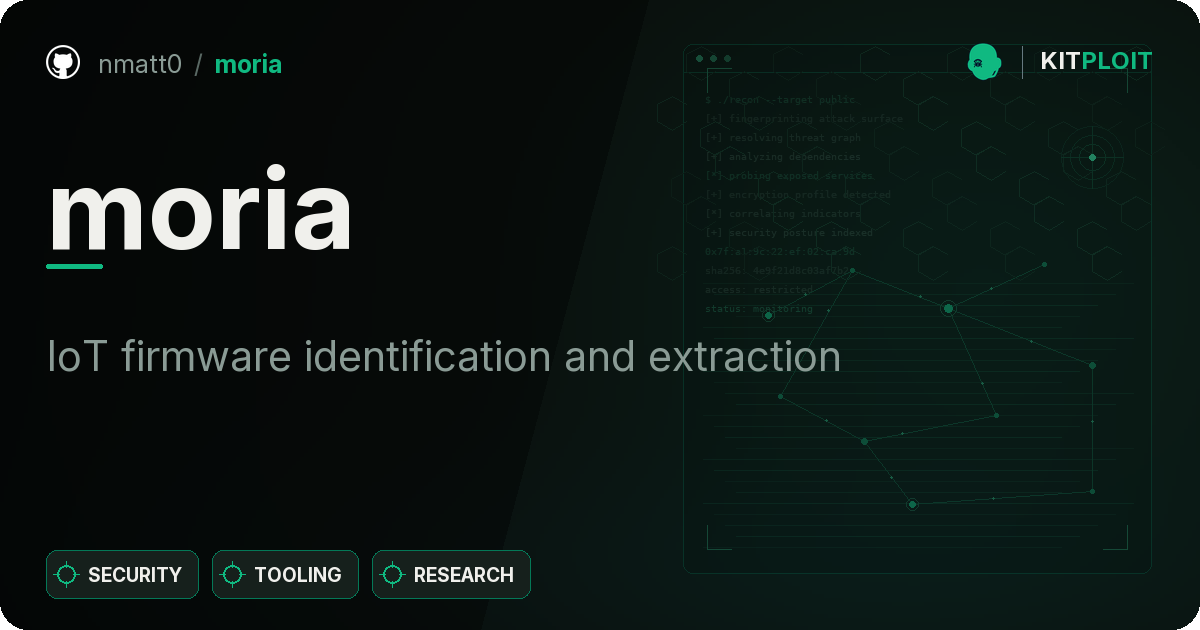Viewport: 1200px width, 630px height.
Task: Click the KitPloit mascot logo icon
Action: tap(985, 62)
